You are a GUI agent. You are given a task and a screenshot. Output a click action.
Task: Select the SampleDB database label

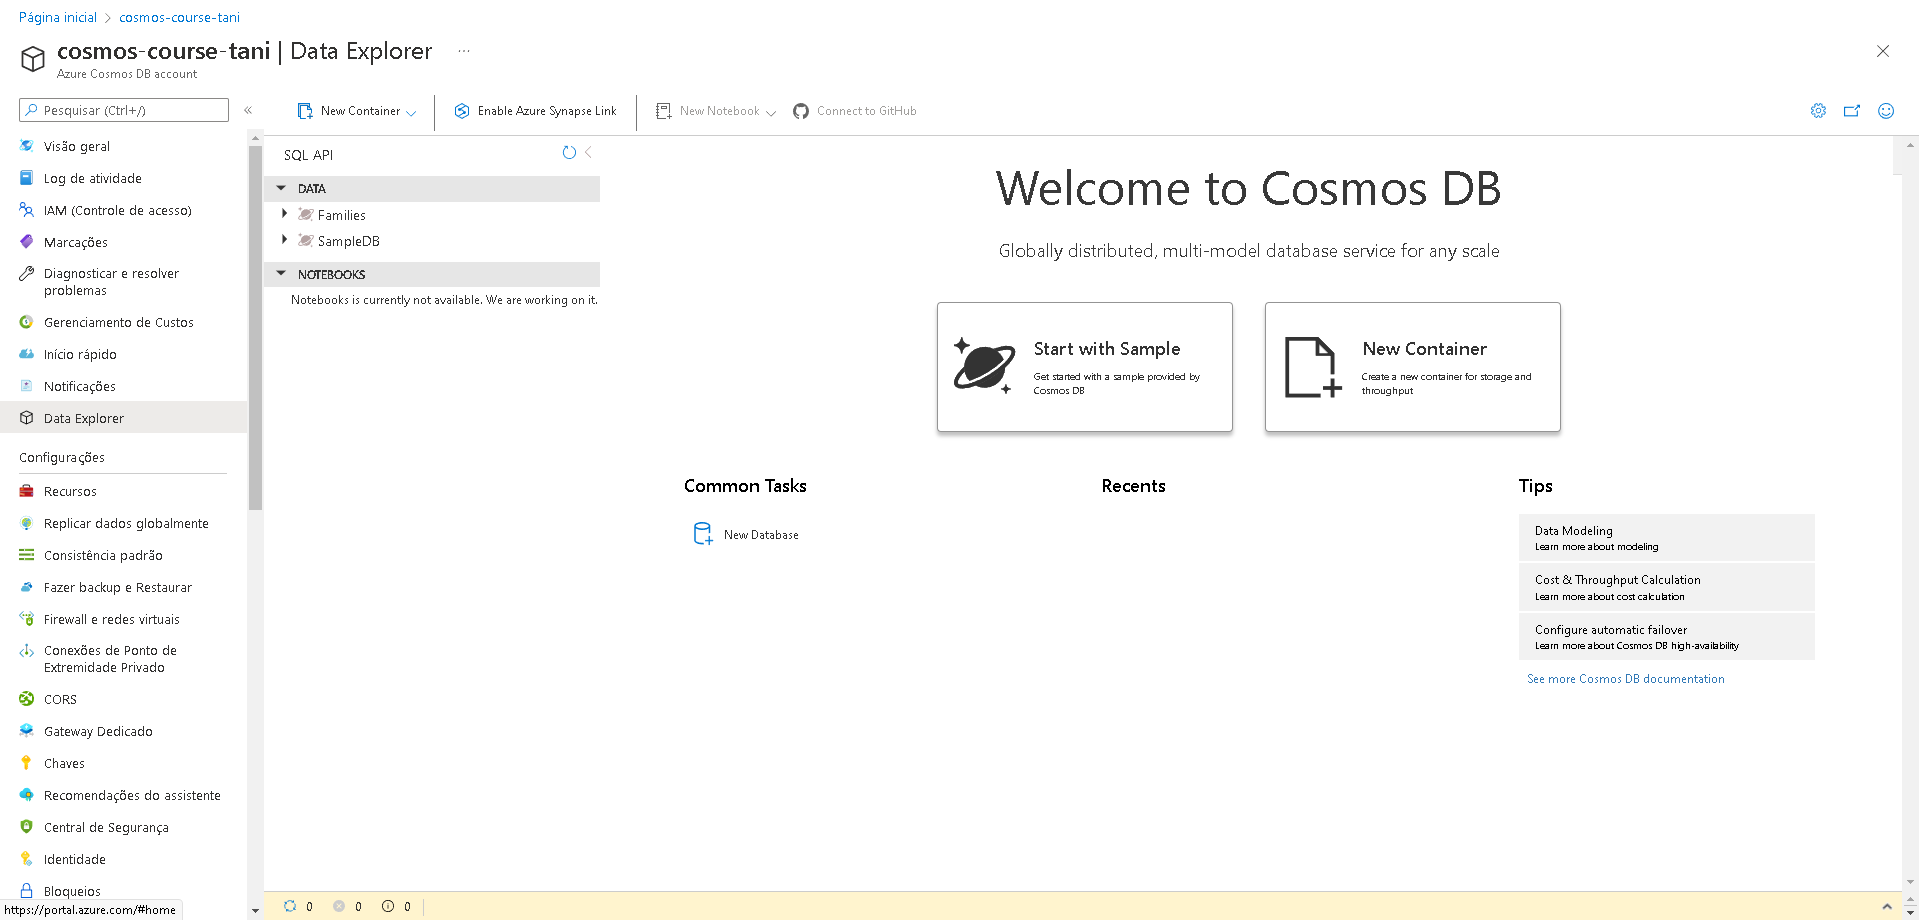coord(349,241)
